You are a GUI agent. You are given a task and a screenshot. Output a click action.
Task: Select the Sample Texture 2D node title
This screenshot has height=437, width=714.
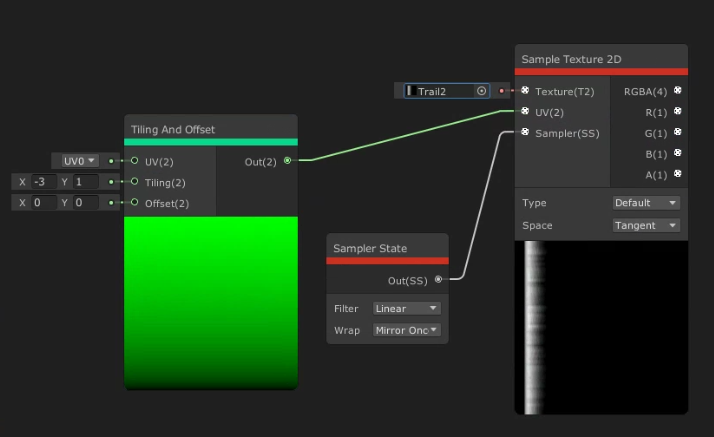click(571, 59)
